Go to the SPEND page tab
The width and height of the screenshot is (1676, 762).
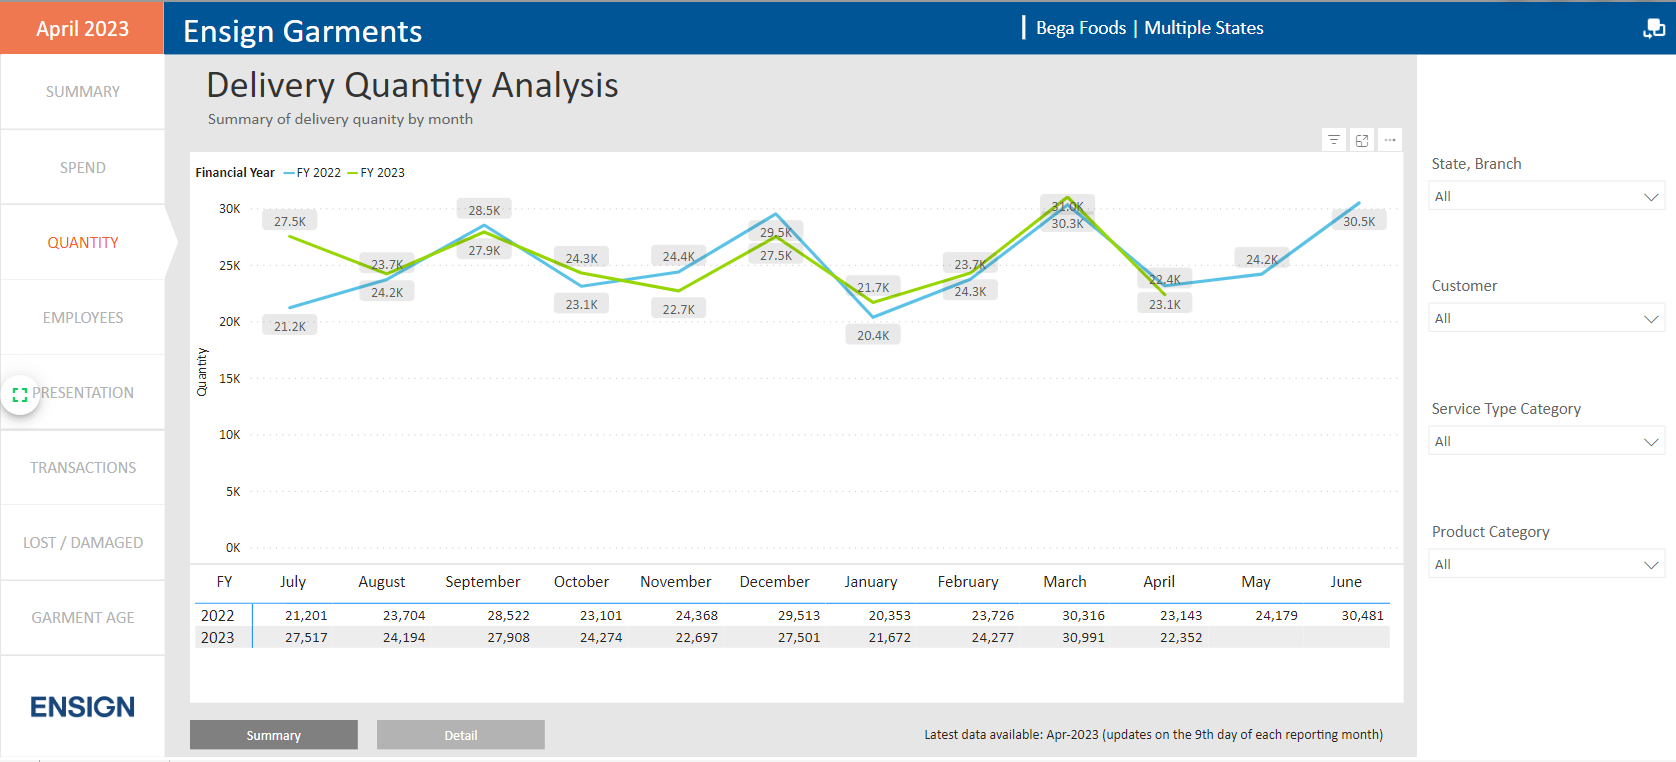83,167
